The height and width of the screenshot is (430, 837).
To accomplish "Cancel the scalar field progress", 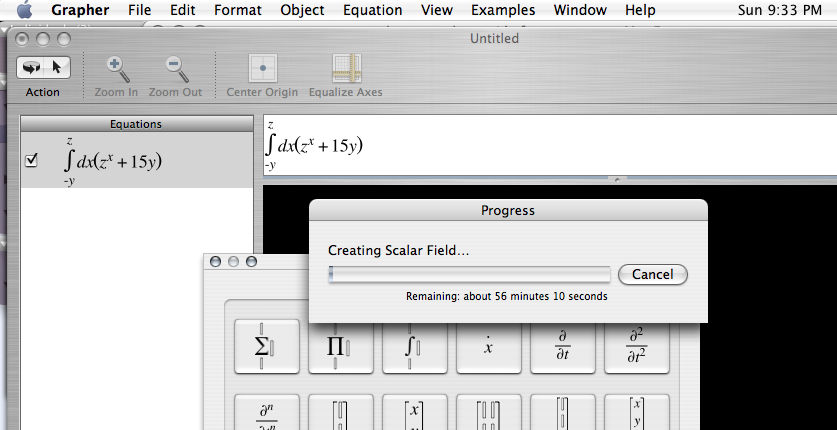I will pyautogui.click(x=652, y=274).
